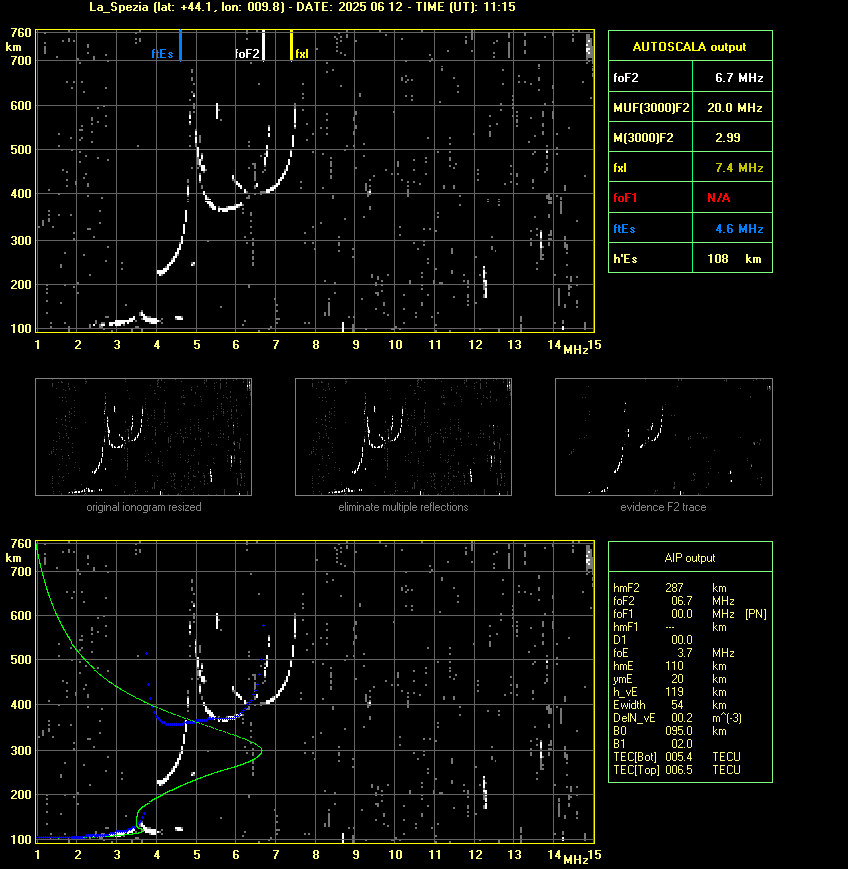This screenshot has height=869, width=848.
Task: Select the h_vE 119 km row
Action: coord(670,692)
